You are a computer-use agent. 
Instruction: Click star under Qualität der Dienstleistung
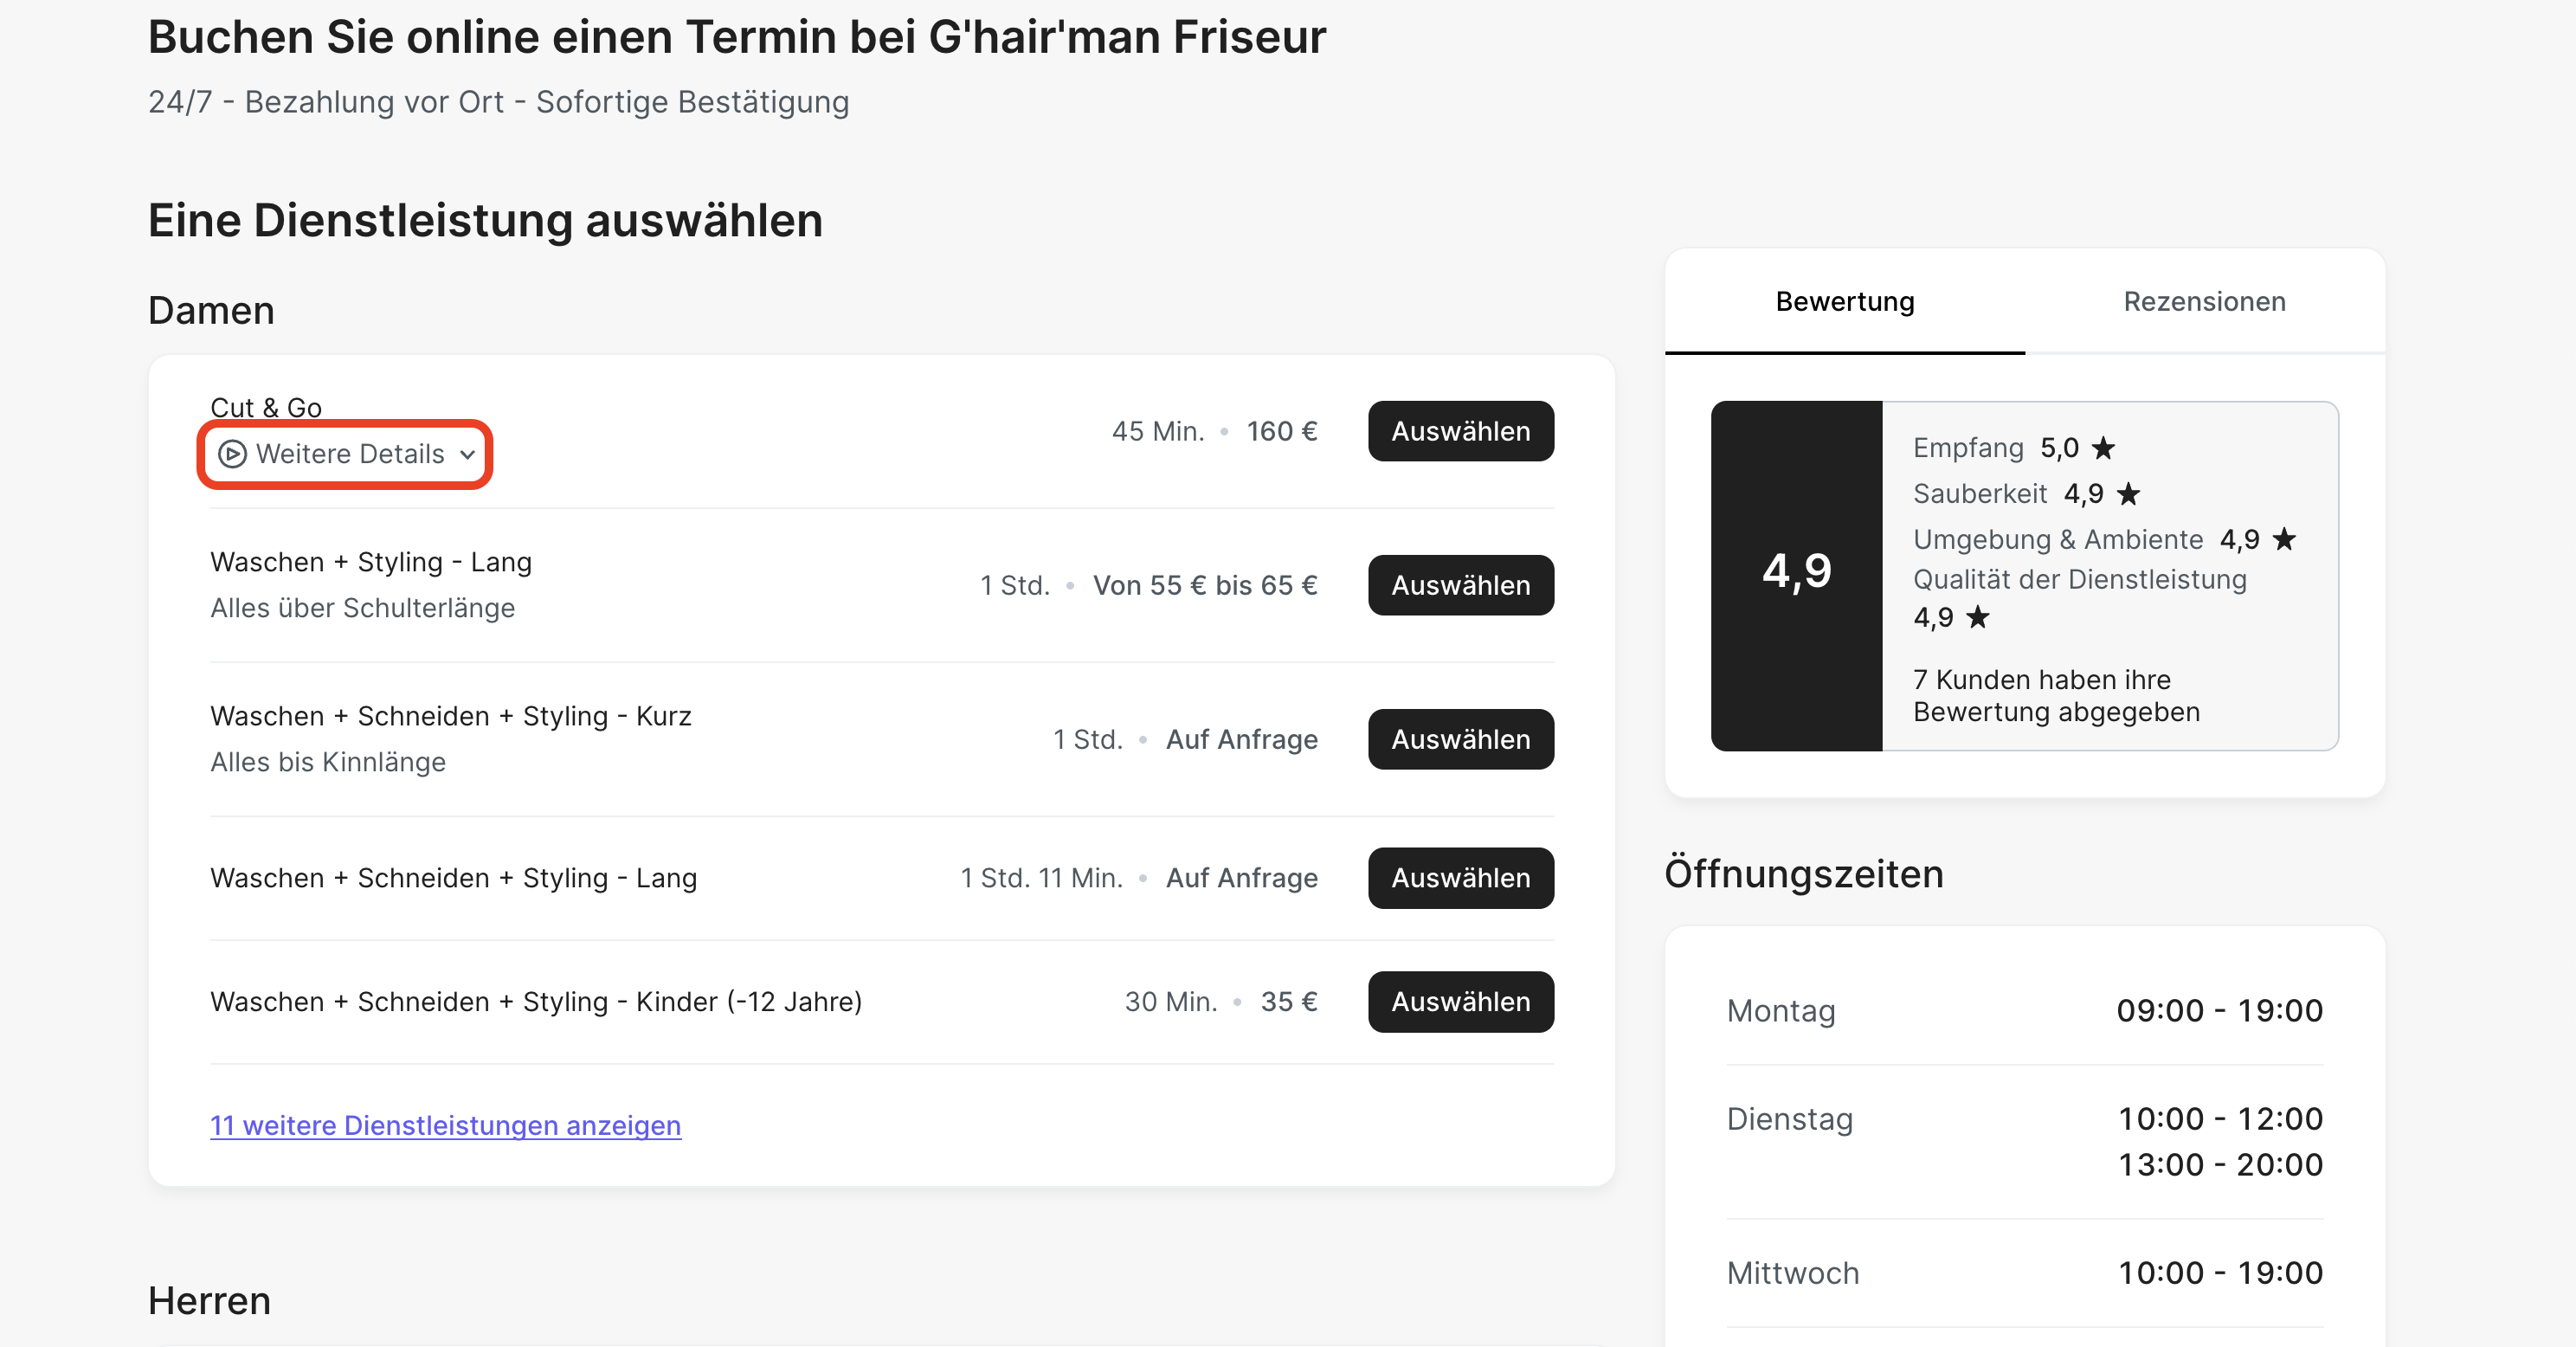tap(1977, 617)
